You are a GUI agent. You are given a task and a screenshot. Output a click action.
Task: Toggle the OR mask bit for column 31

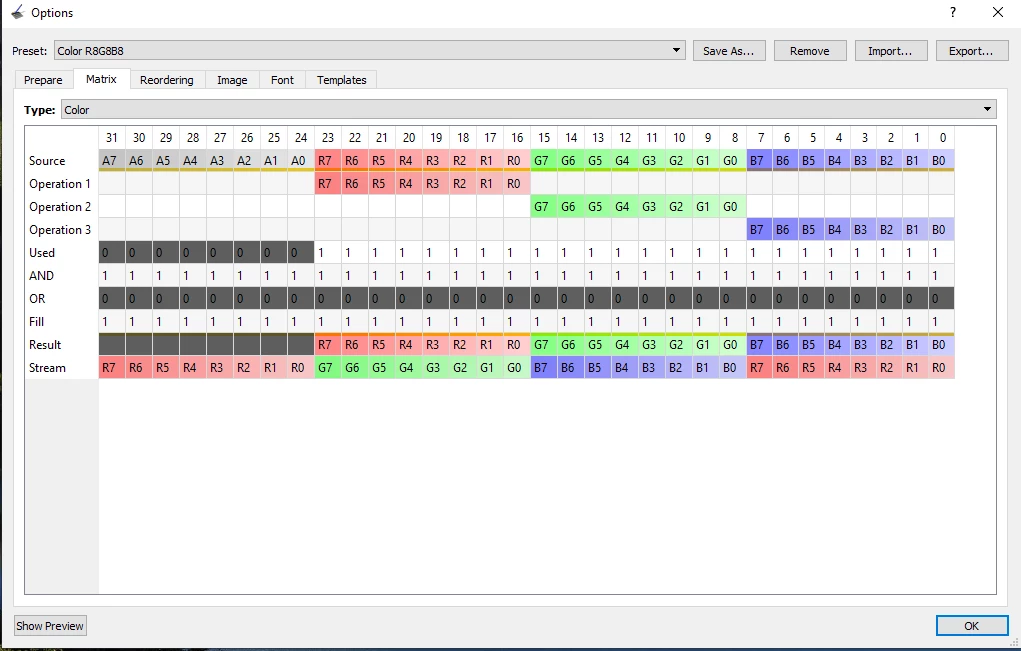[112, 298]
